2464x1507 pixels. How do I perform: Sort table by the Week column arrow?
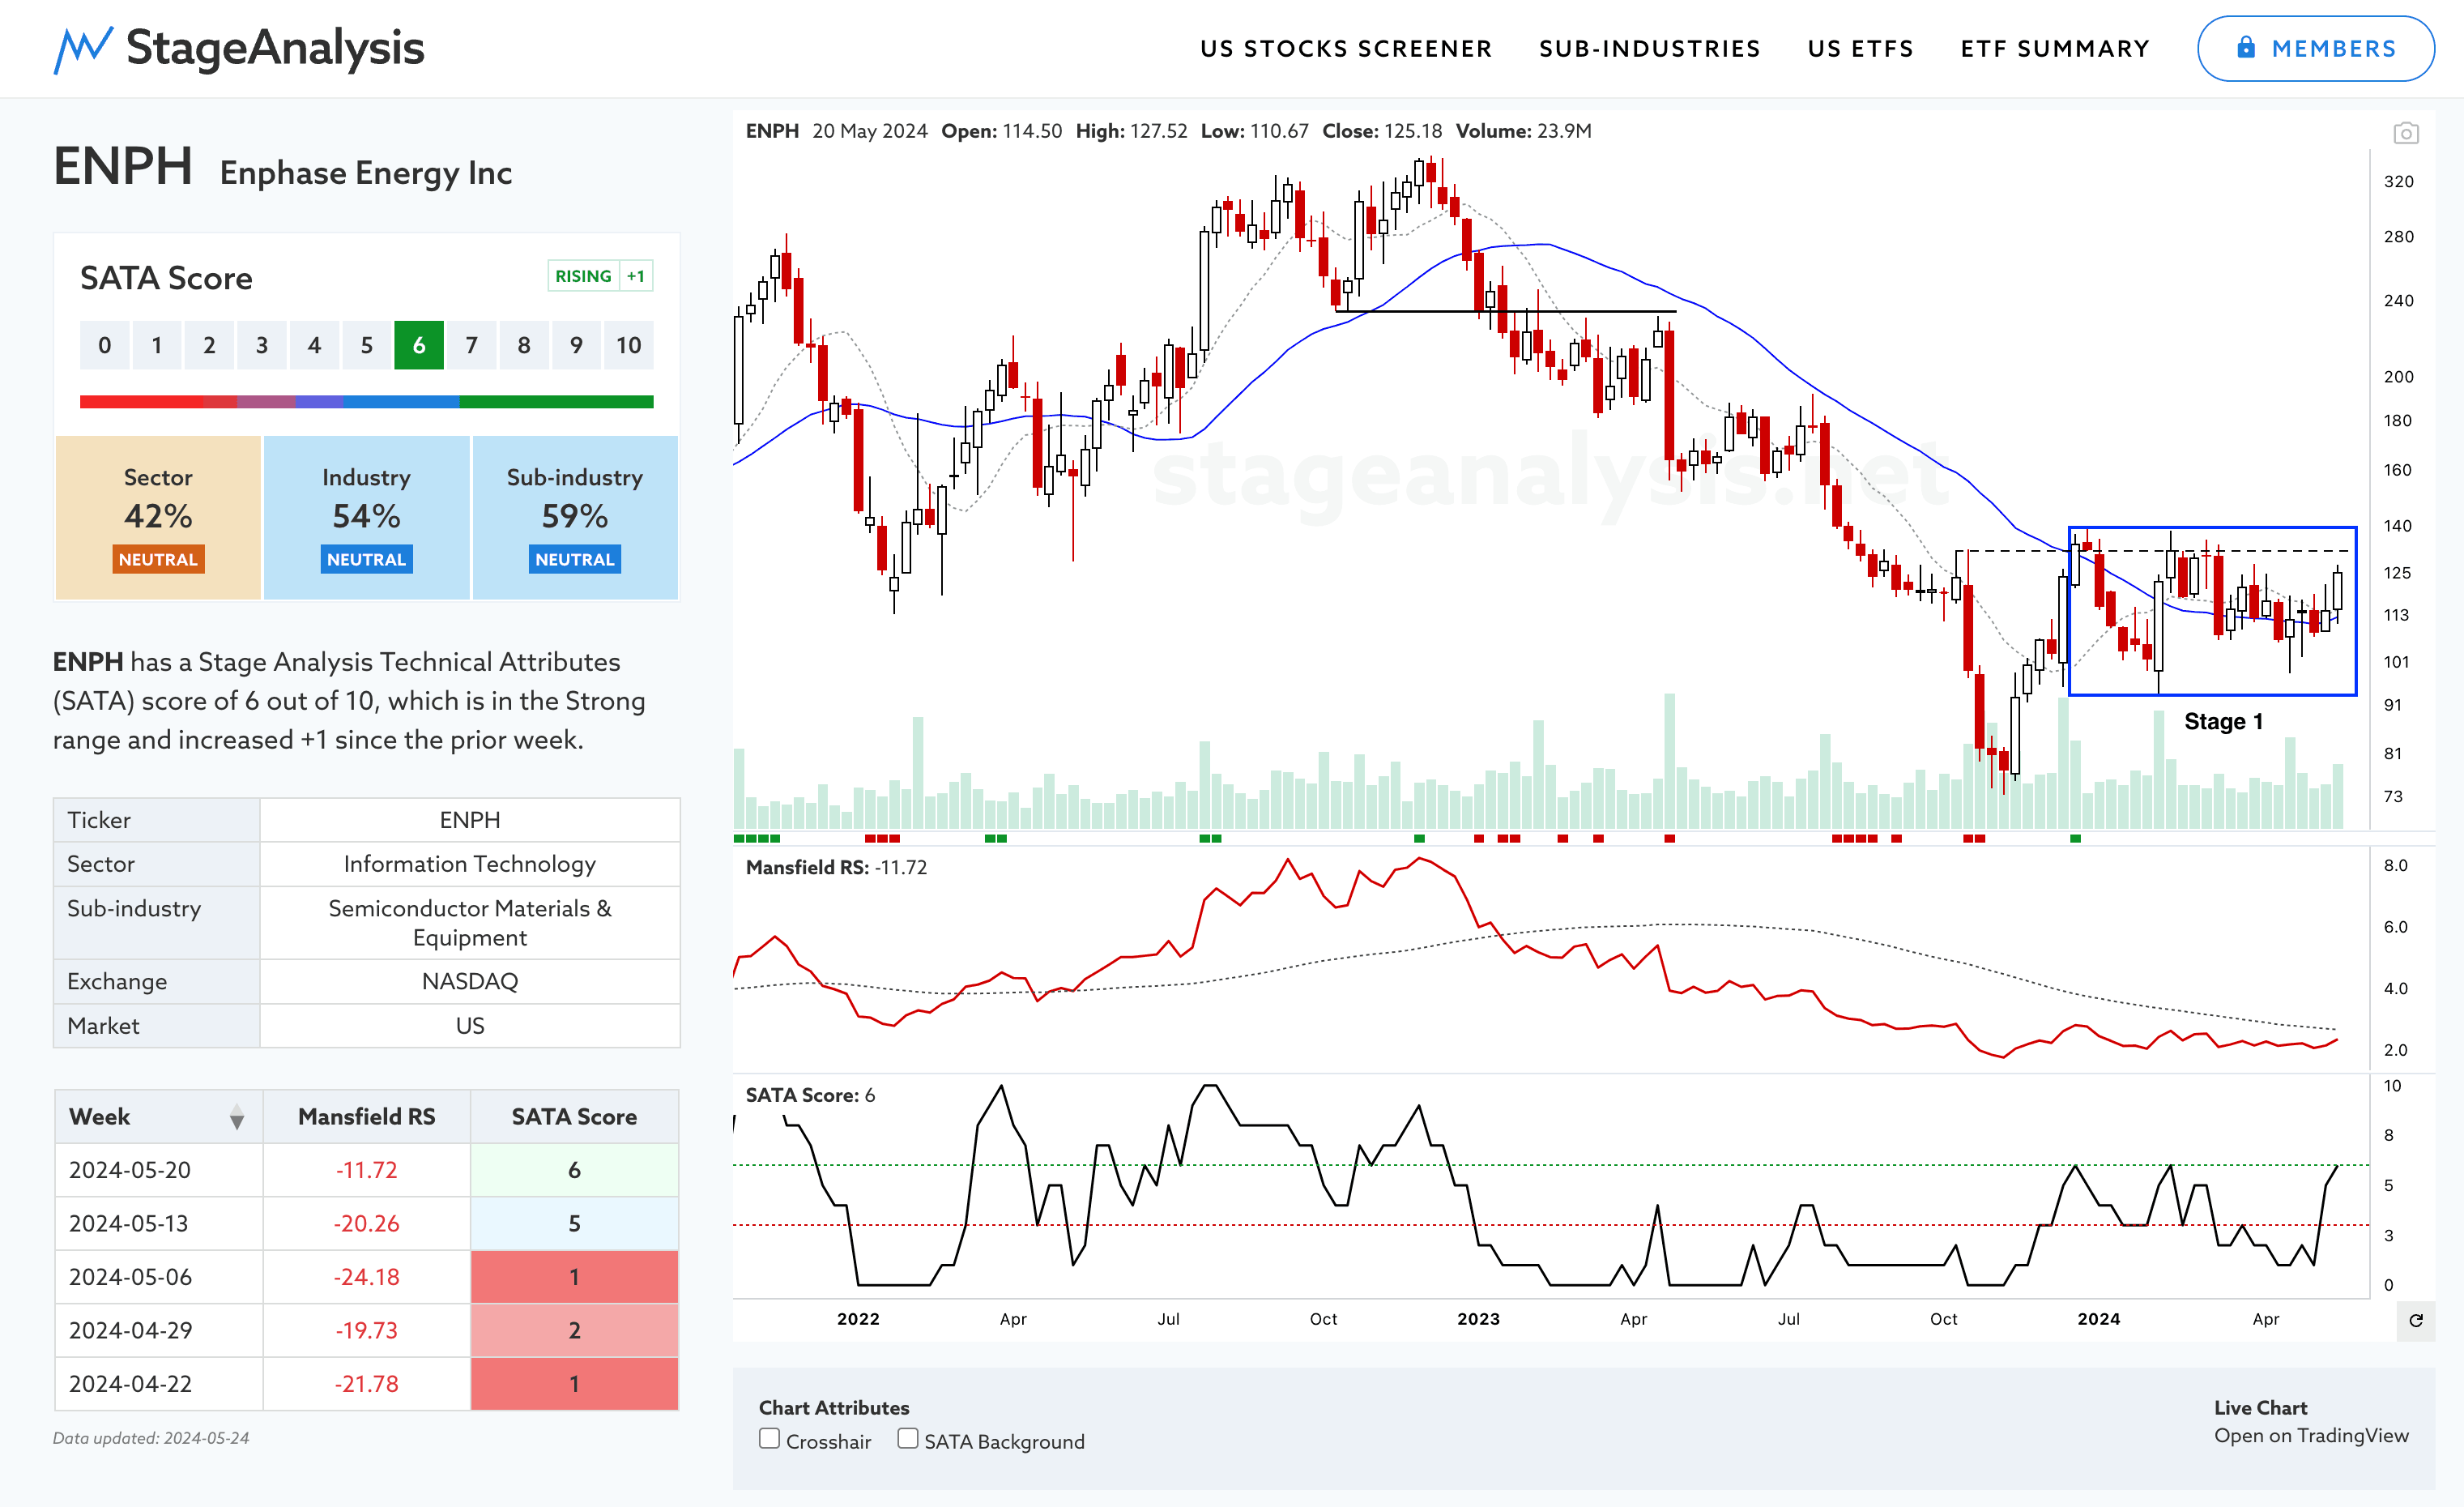236,1117
